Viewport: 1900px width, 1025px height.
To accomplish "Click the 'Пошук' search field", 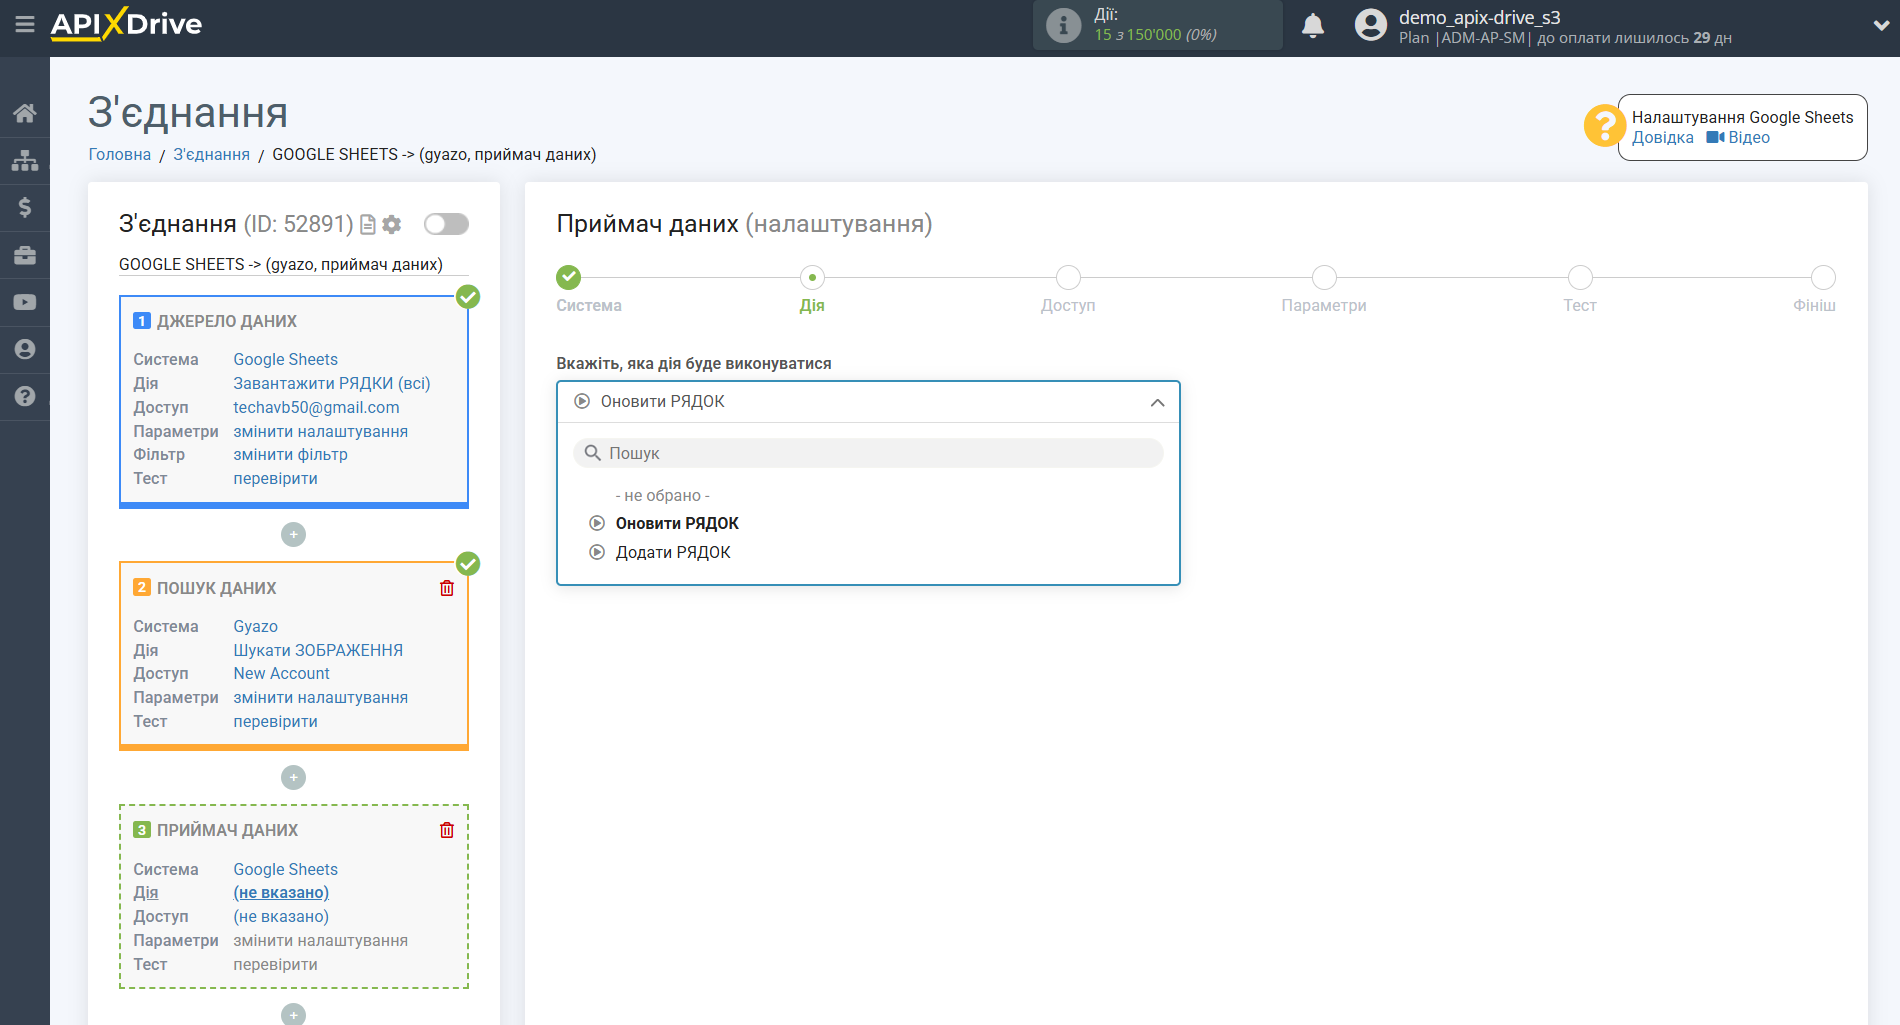I will pos(868,454).
